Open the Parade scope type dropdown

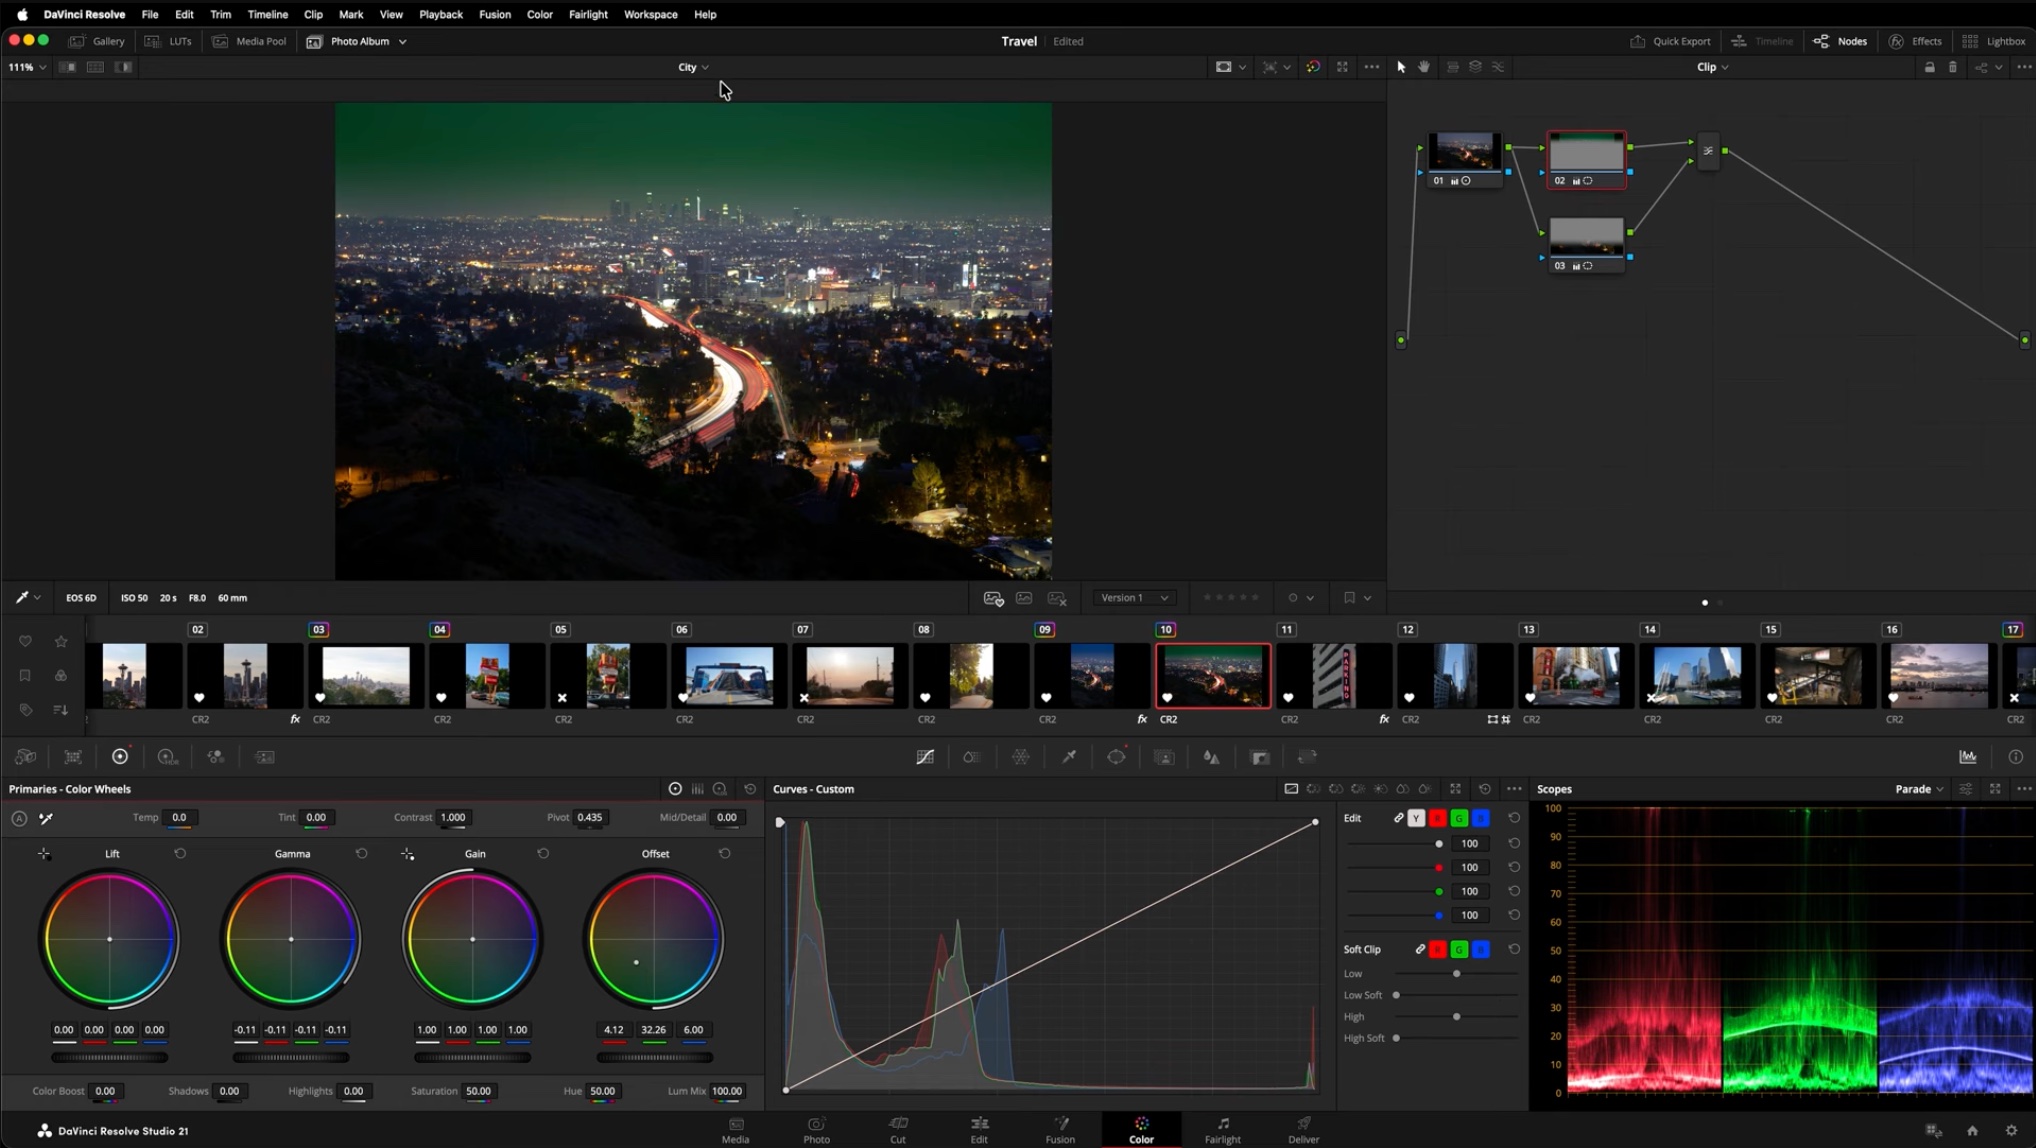click(x=1918, y=789)
